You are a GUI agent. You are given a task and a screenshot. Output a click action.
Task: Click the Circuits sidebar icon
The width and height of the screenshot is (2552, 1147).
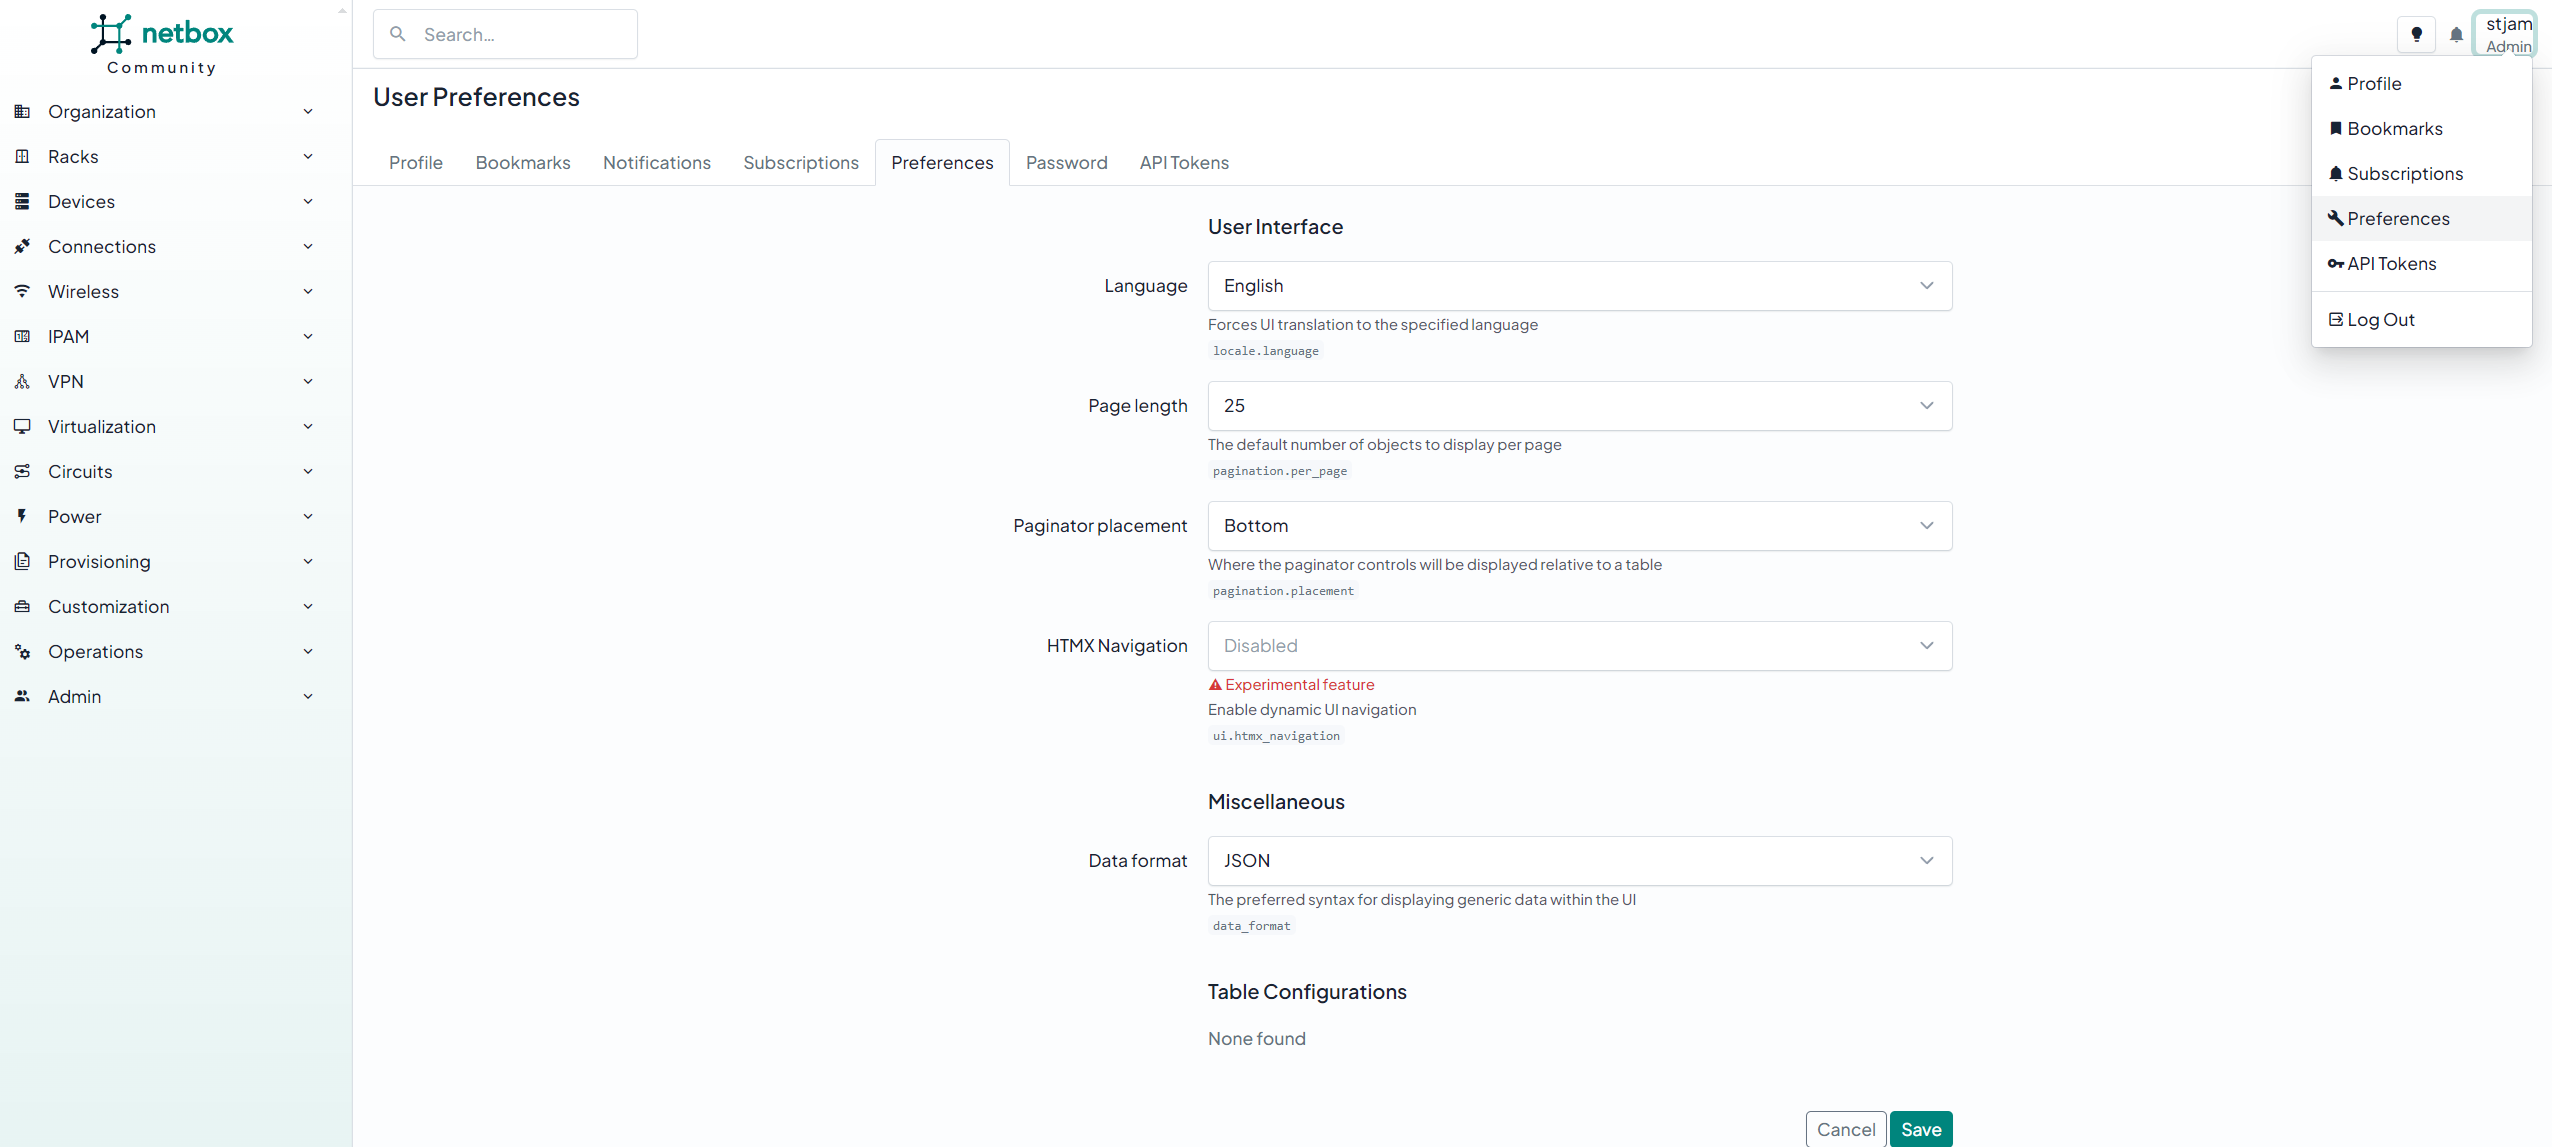[22, 471]
